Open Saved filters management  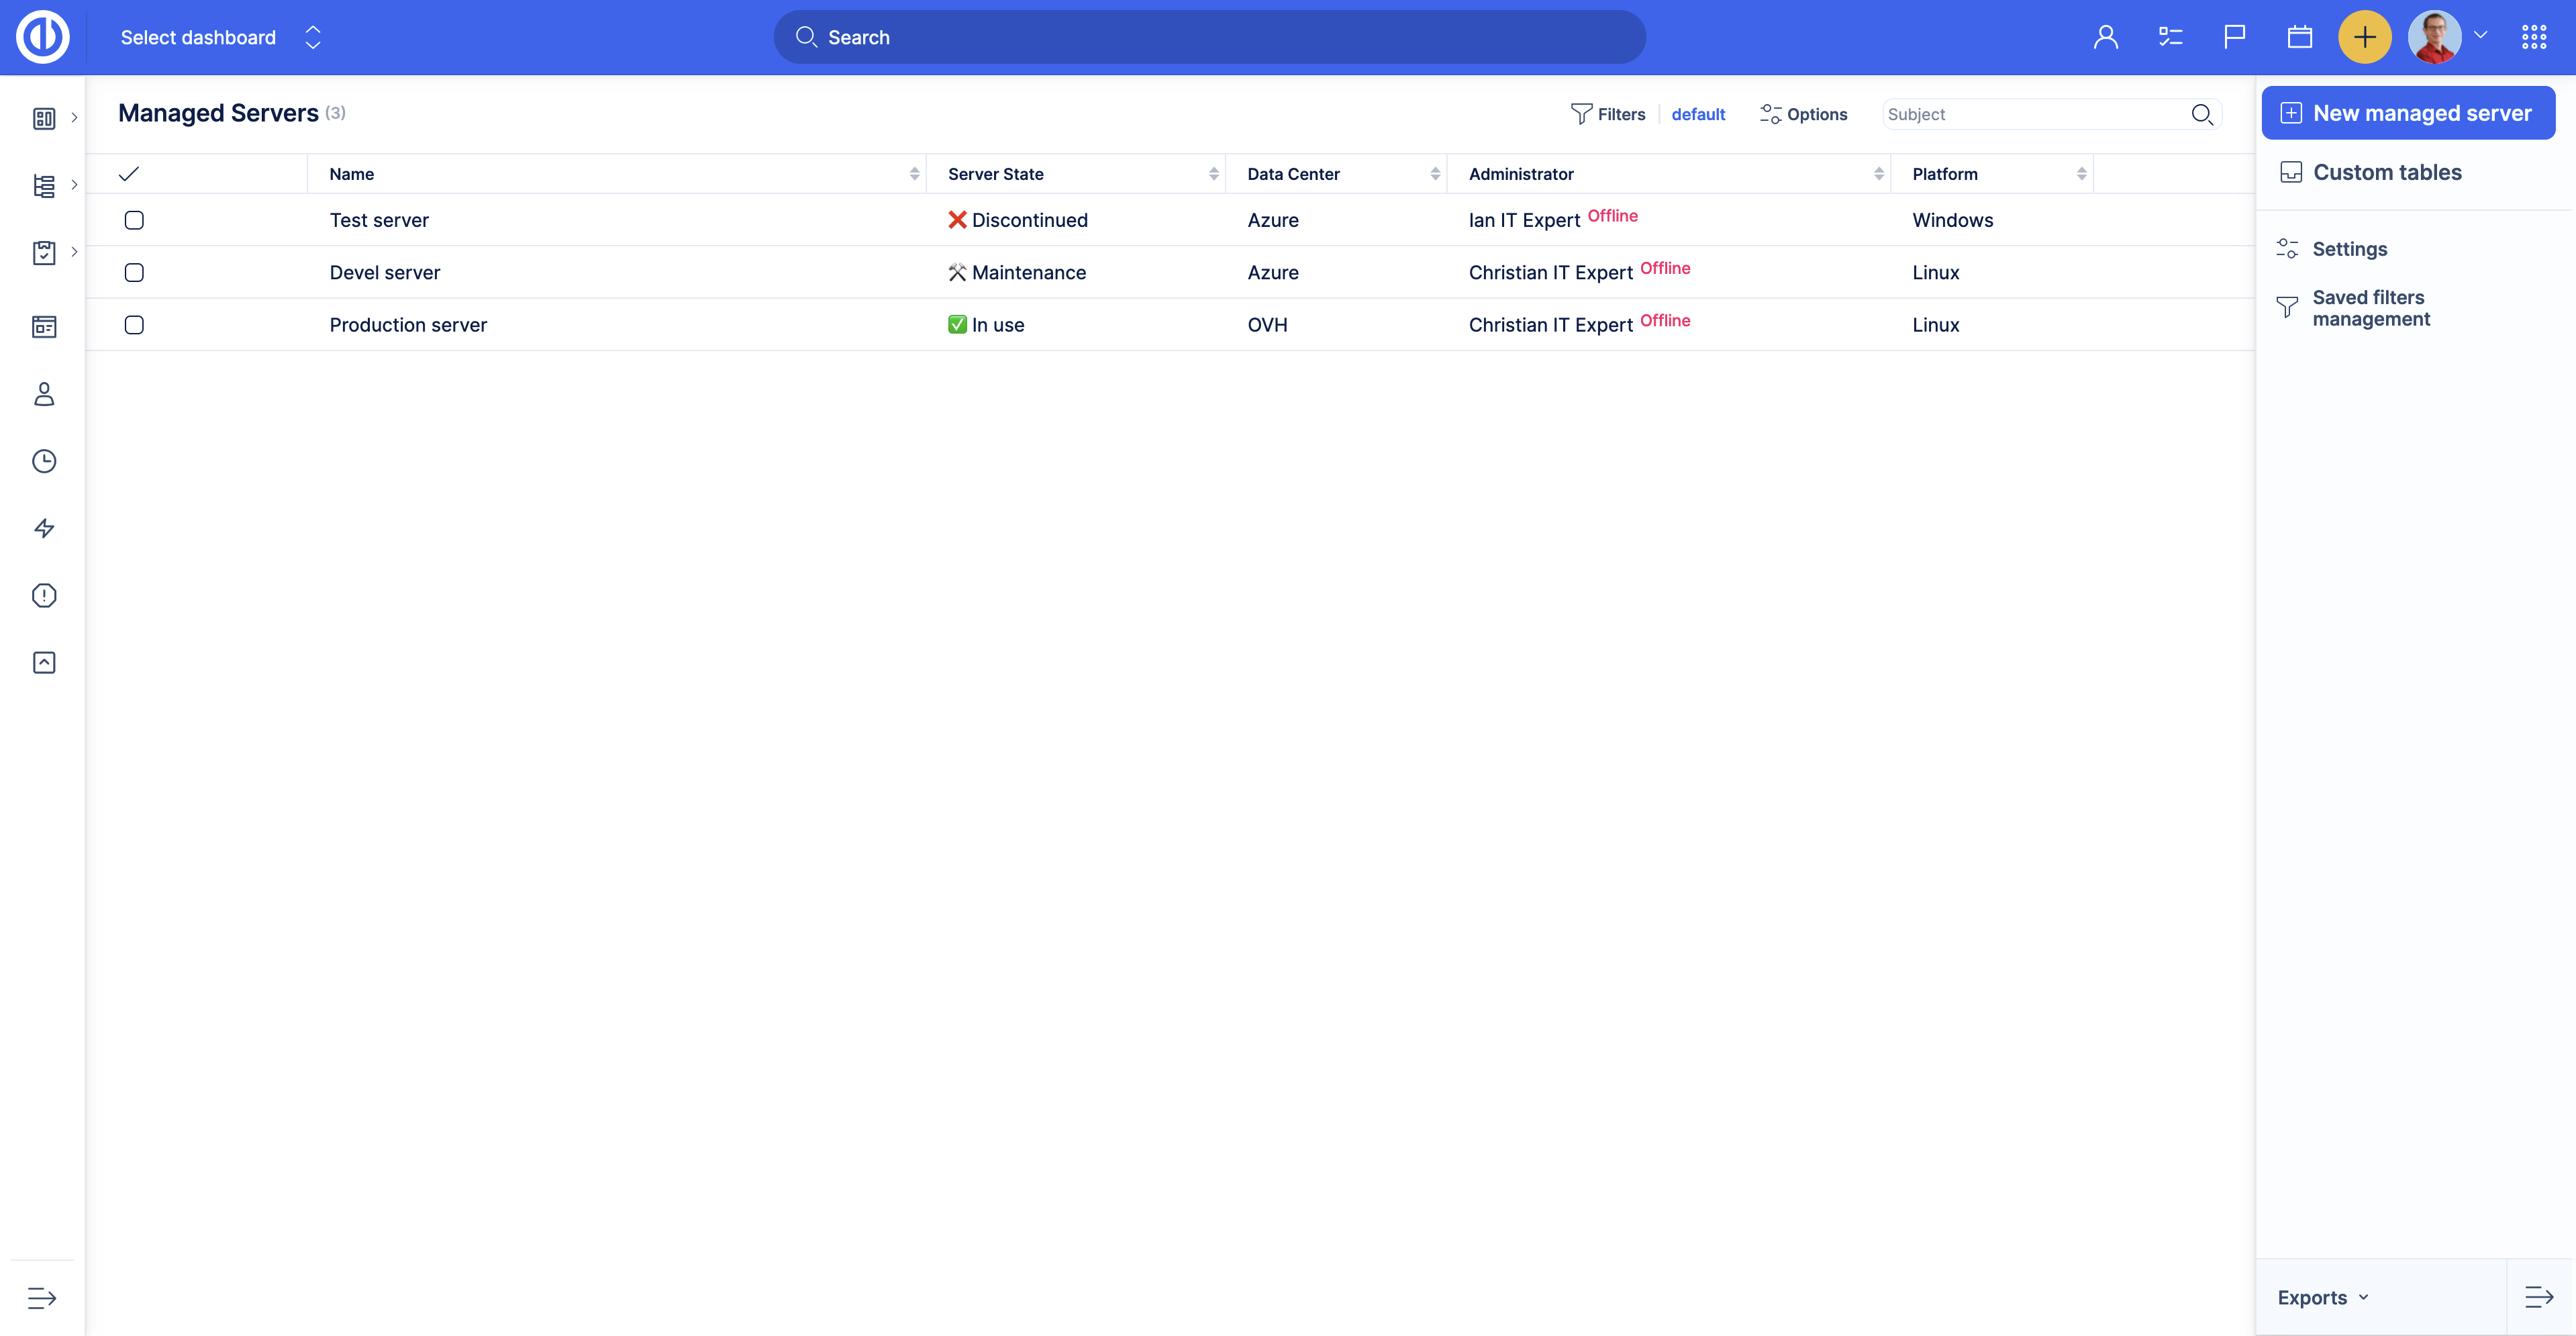point(2370,308)
